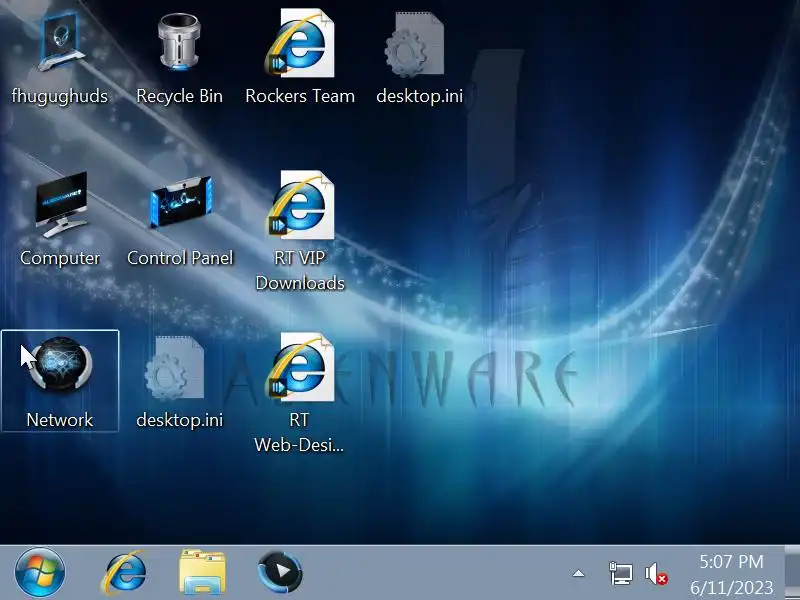Click the Show desktop strip at the taskbar end
Image resolution: width=800 pixels, height=600 pixels.
(792, 572)
